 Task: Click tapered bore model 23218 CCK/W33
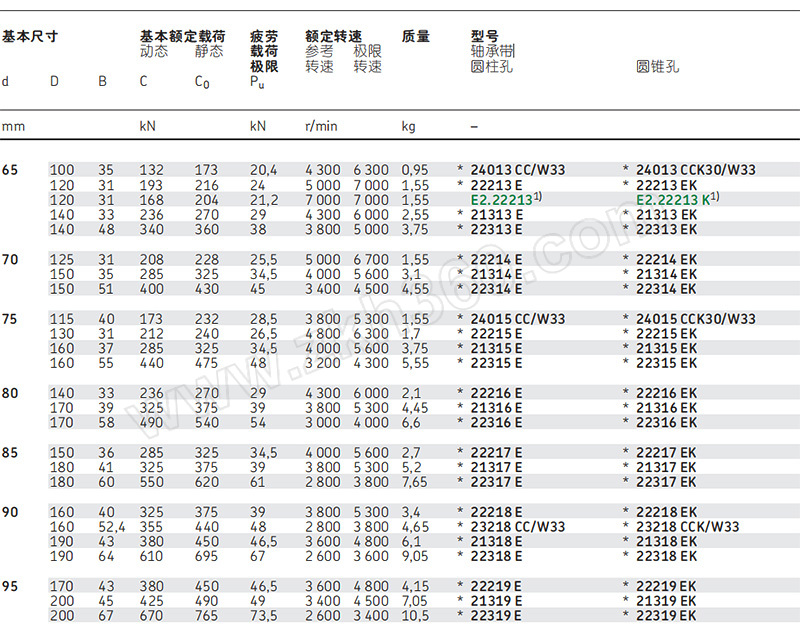[x=688, y=527]
